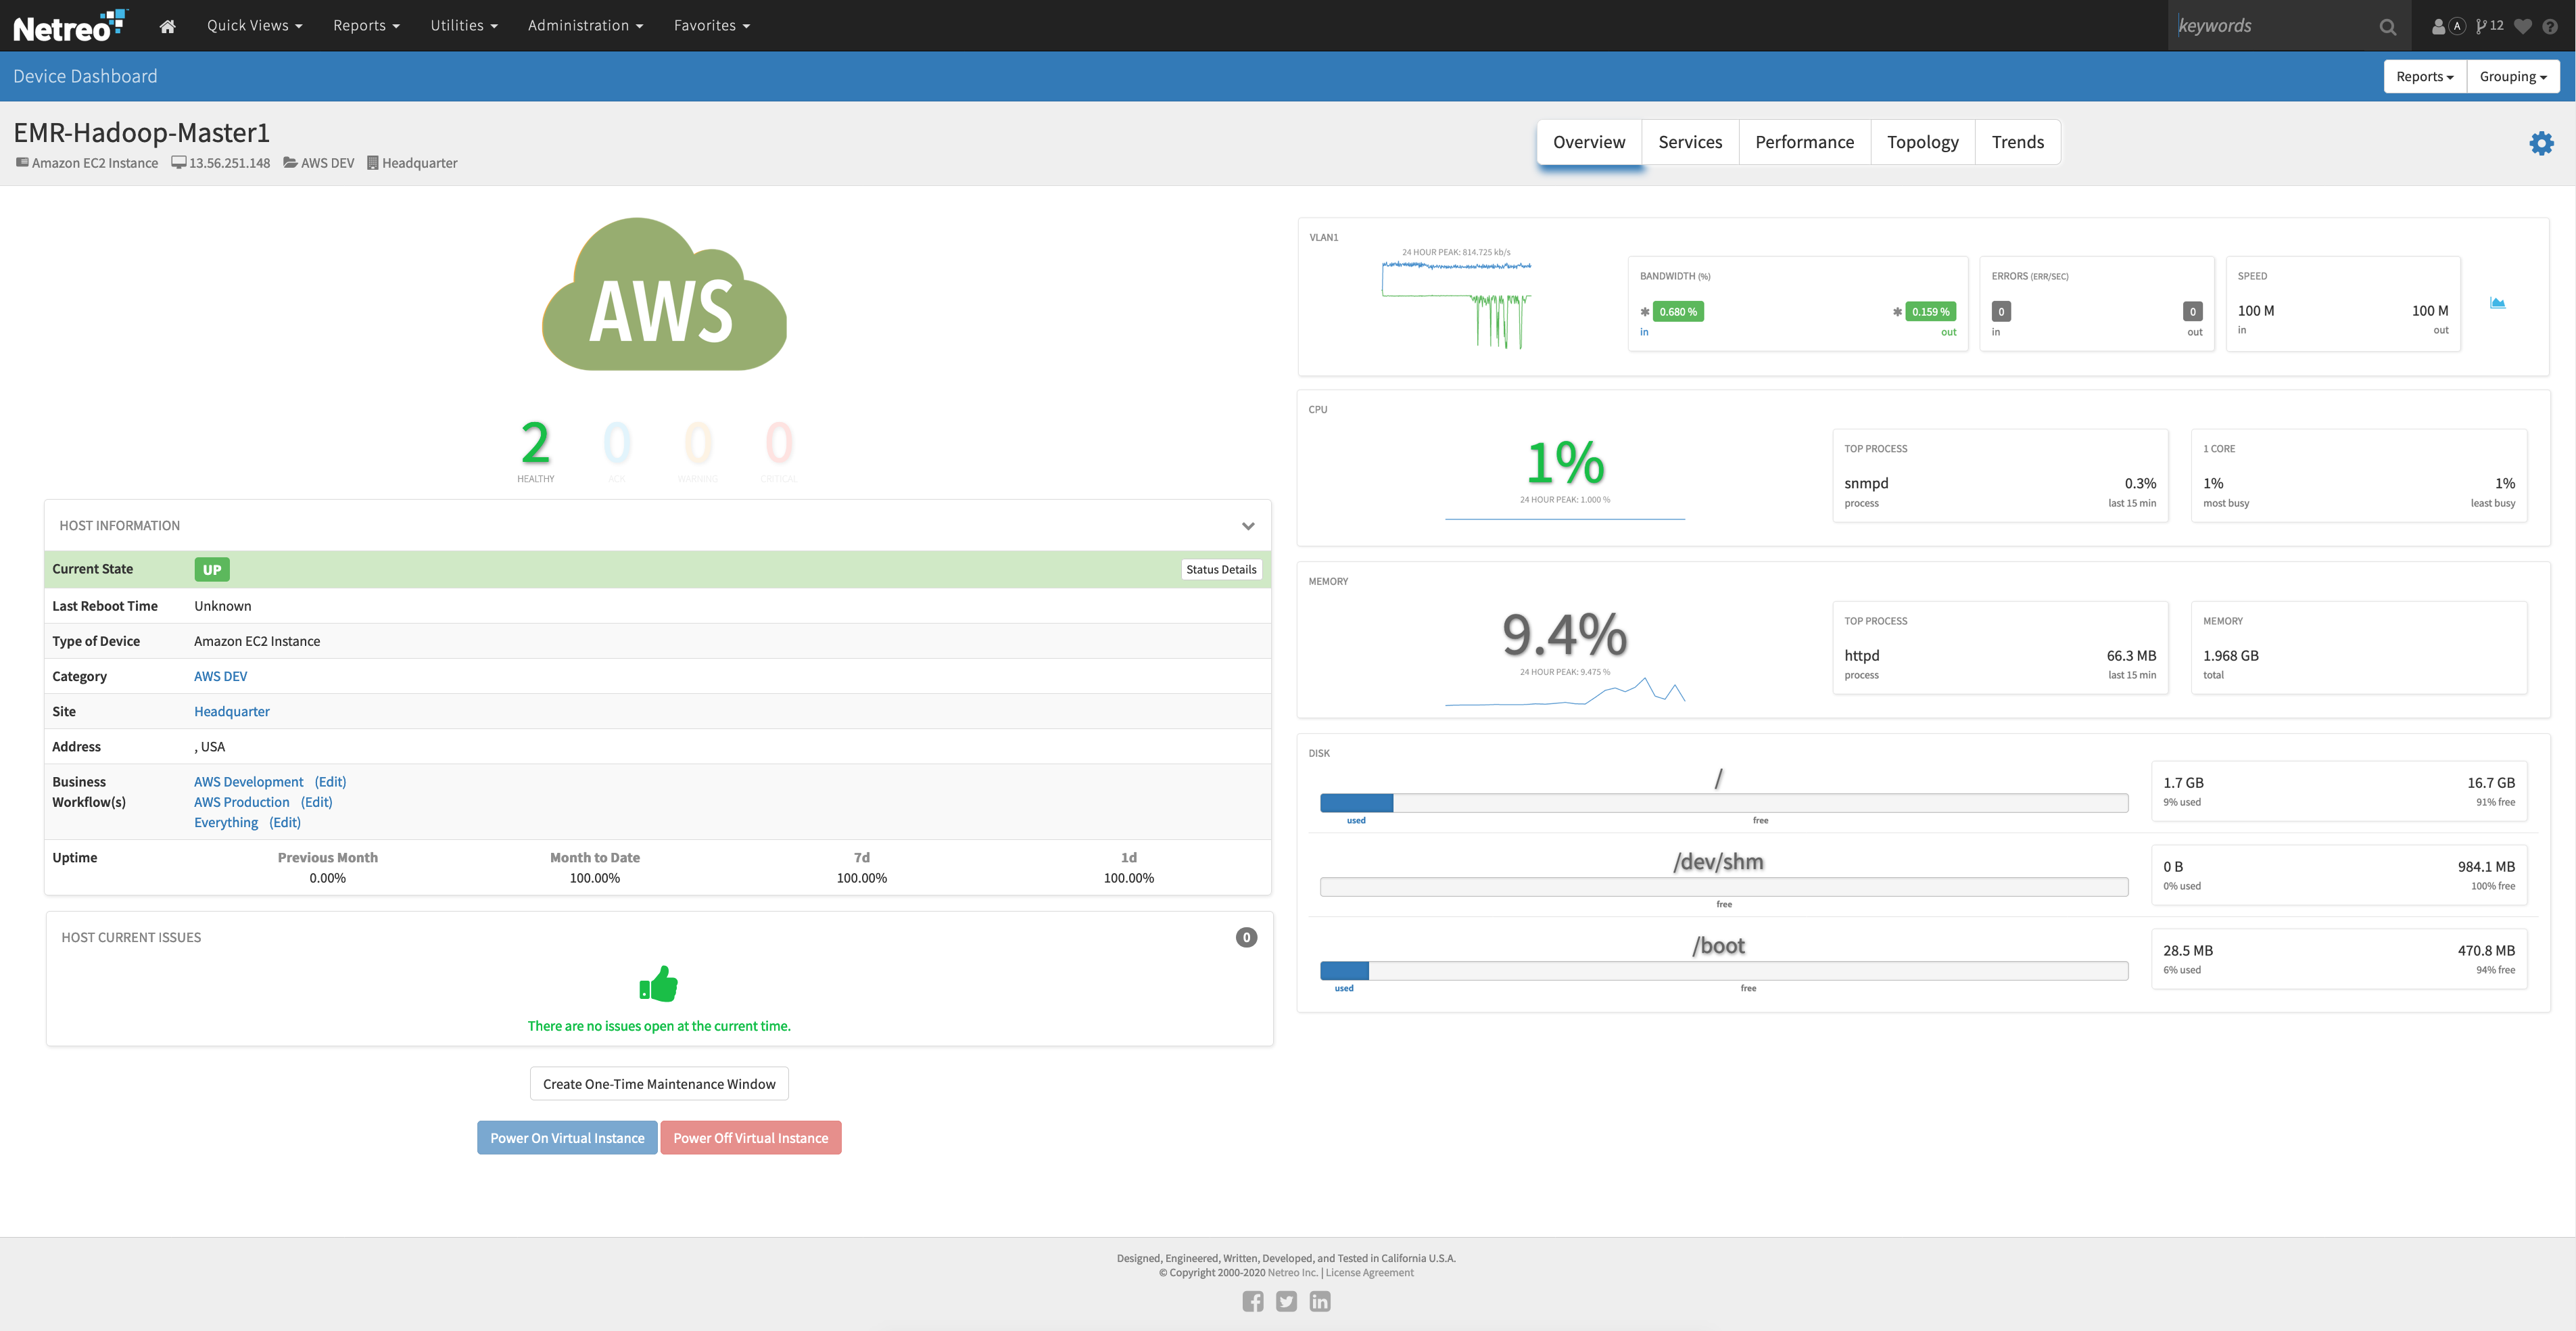
Task: Click the Facebook icon in footer
Action: tap(1253, 1301)
